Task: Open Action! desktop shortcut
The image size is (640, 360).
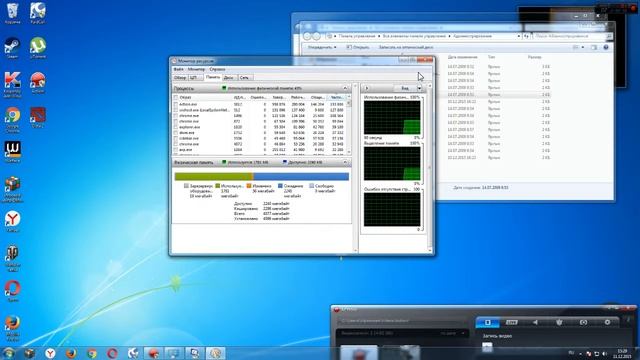Action: click(38, 82)
